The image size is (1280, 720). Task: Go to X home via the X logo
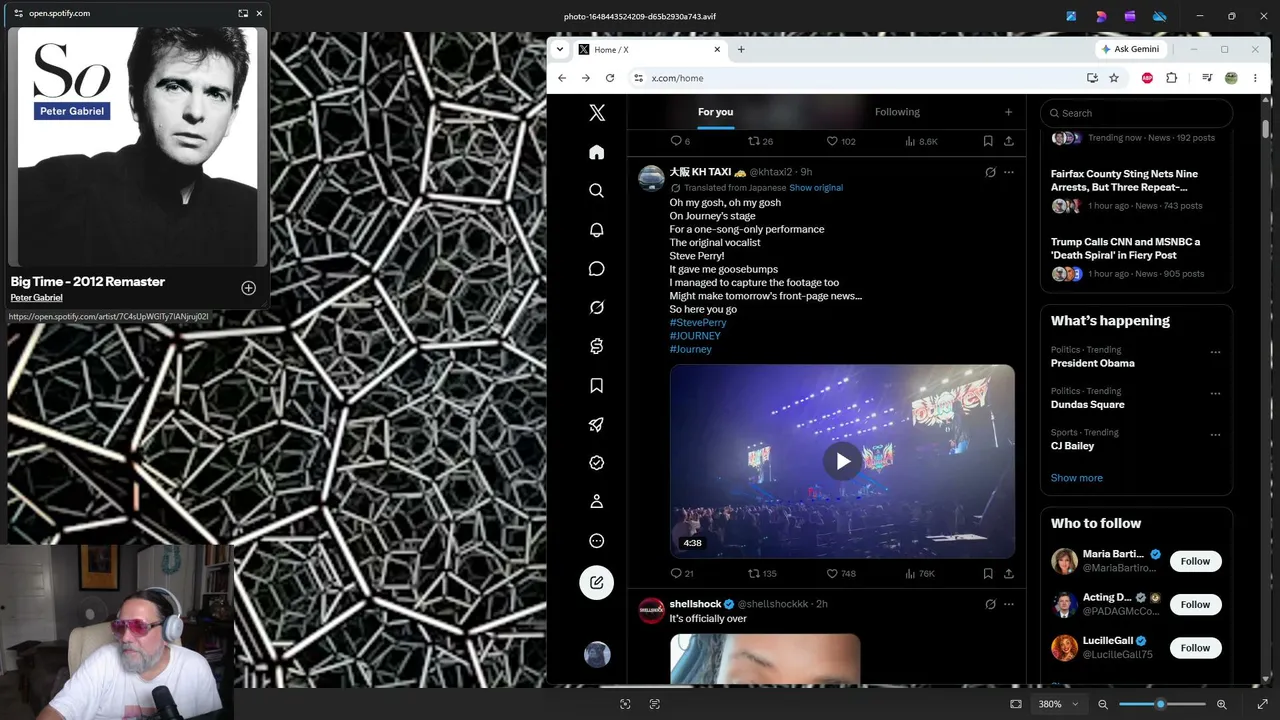point(597,113)
